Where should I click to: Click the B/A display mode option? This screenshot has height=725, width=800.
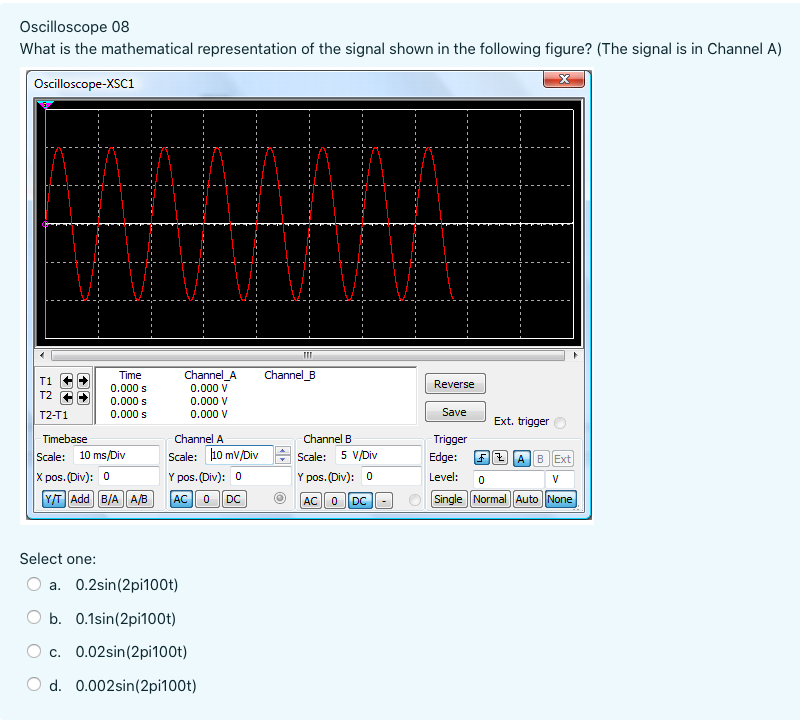(x=110, y=499)
